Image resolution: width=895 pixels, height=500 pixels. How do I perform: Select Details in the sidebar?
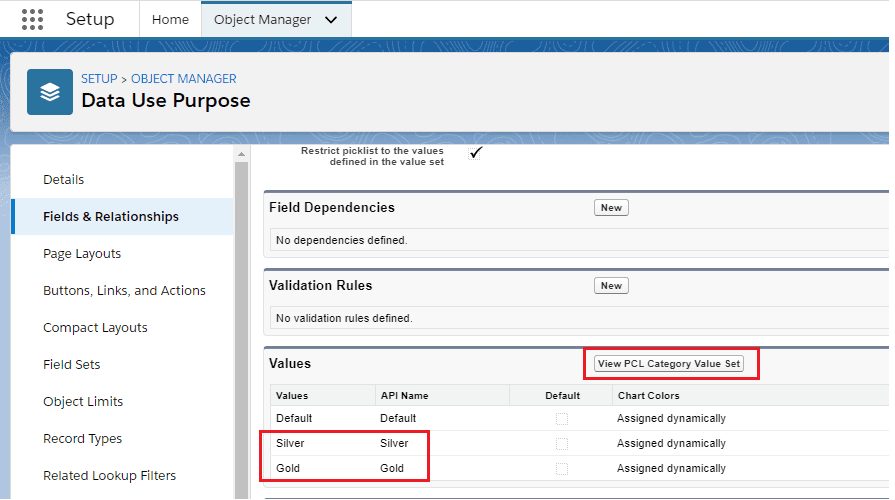click(x=64, y=180)
